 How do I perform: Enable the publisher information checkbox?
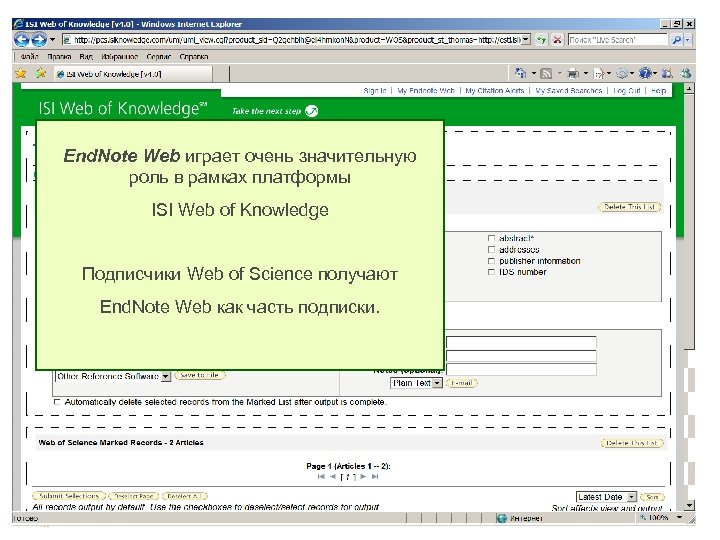click(491, 261)
